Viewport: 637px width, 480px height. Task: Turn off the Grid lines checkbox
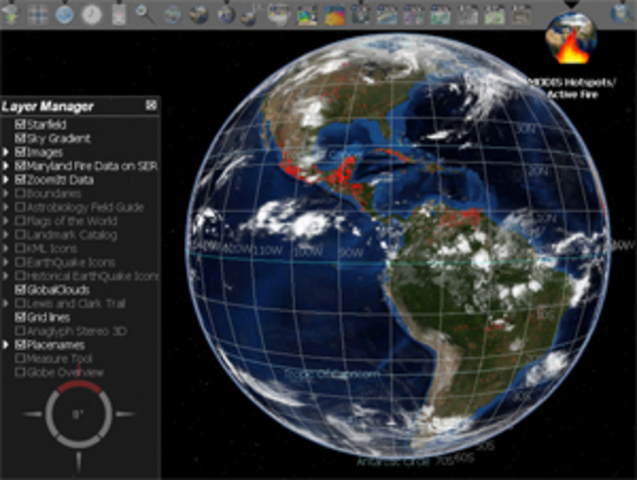point(20,317)
